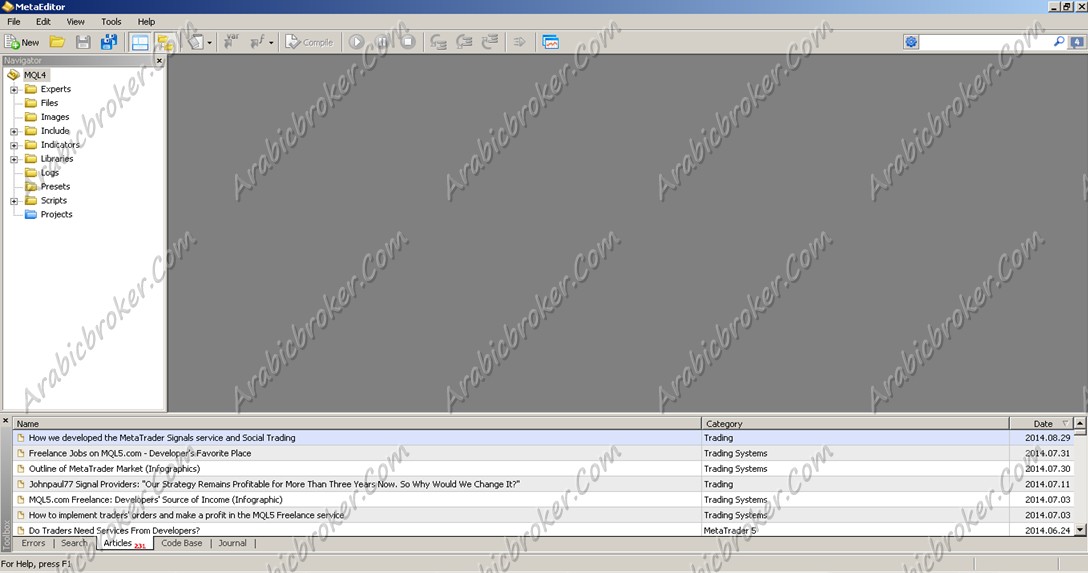Close the Navigator panel with its X

160,61
